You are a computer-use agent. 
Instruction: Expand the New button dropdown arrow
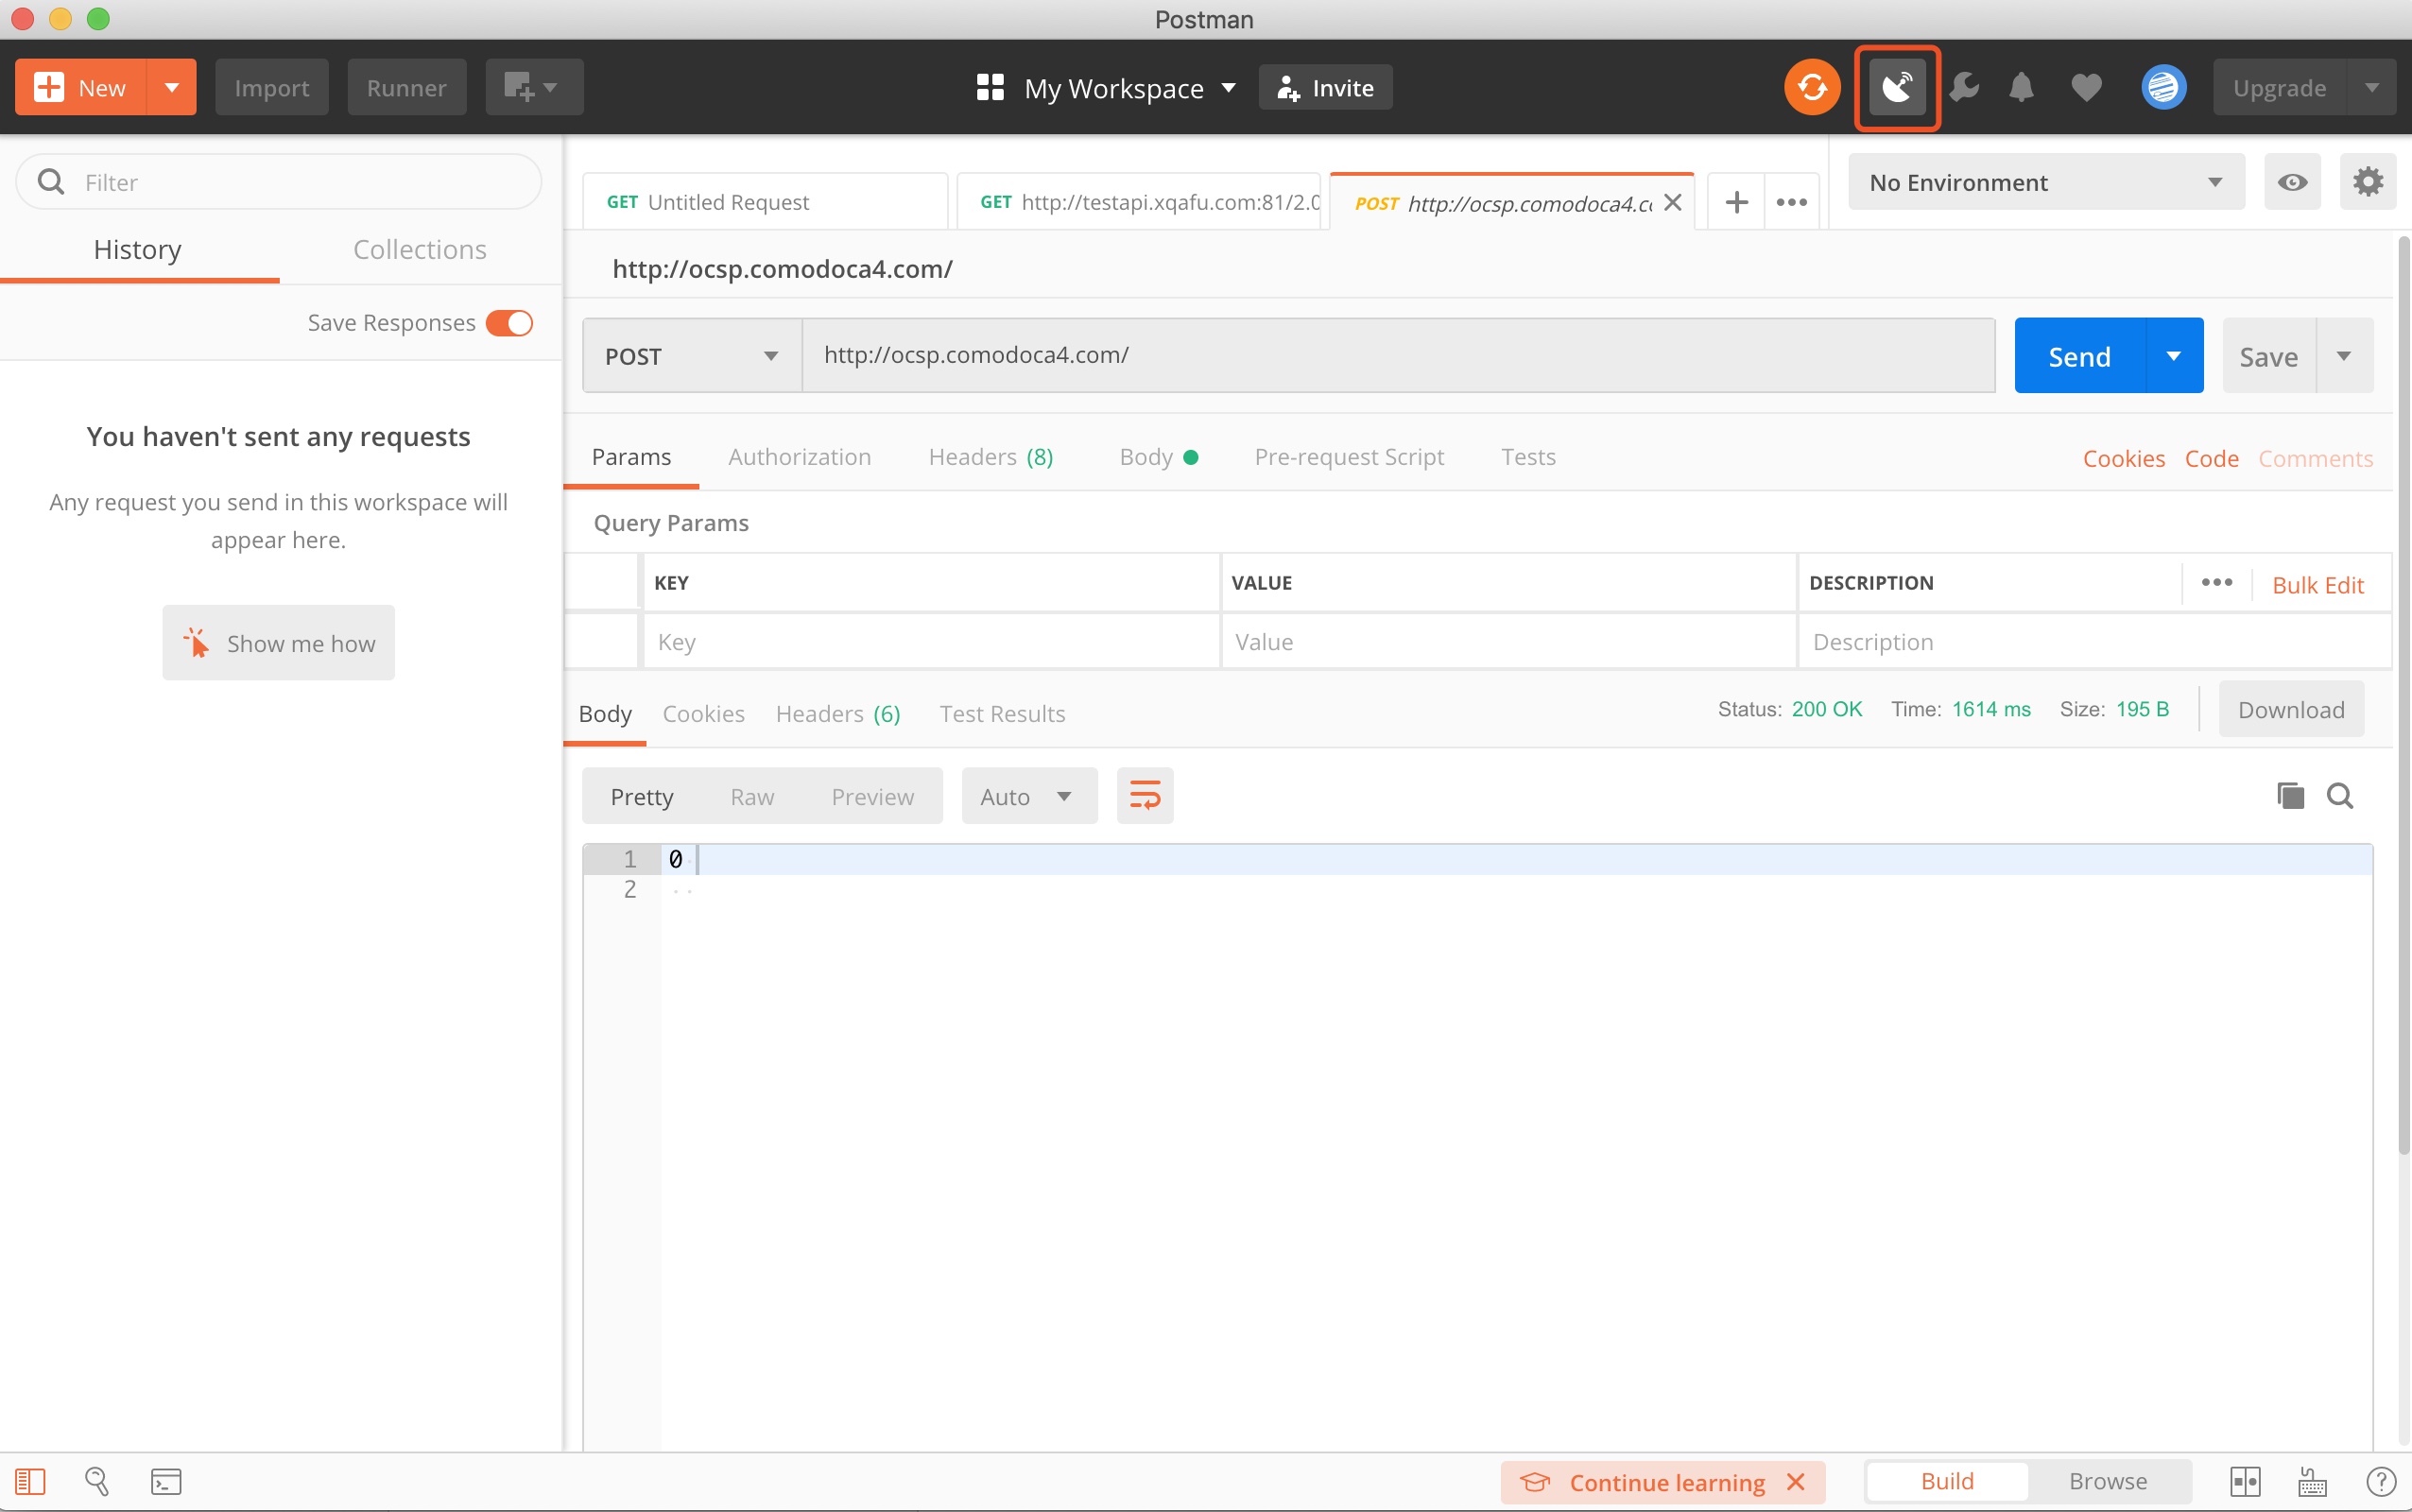pyautogui.click(x=172, y=88)
